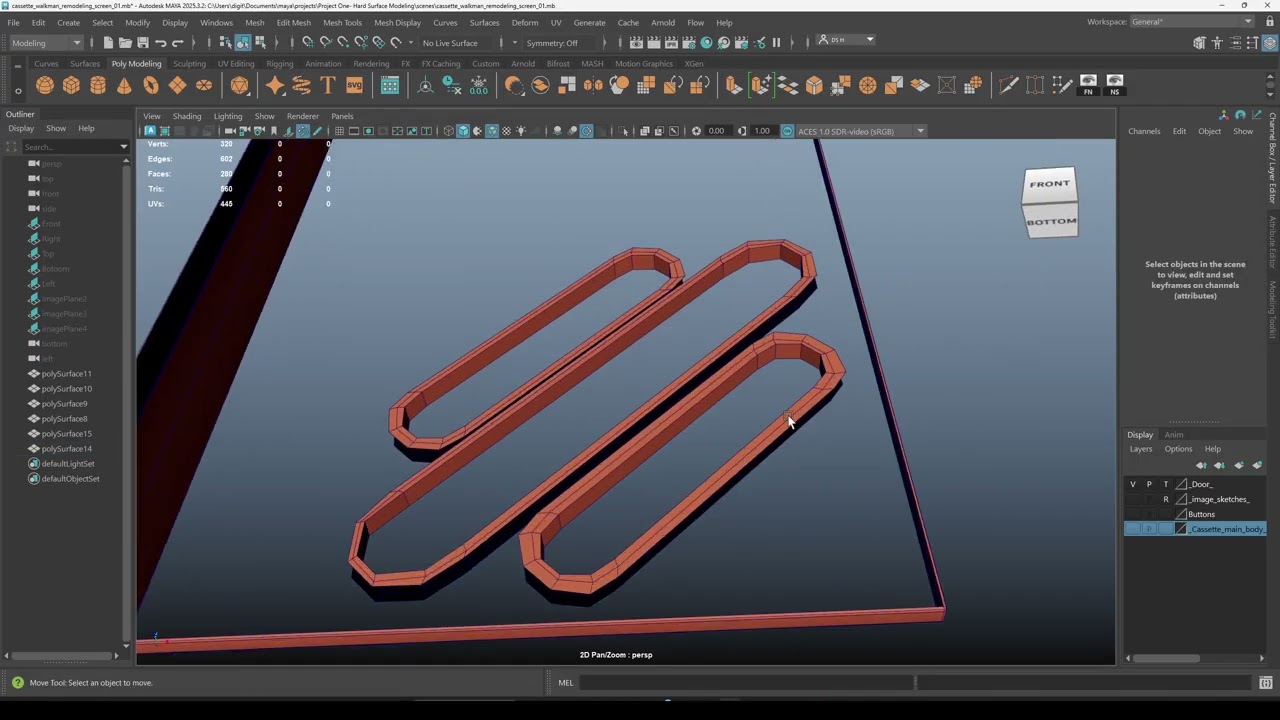Toggle R display type of _image_sketches_ layer

[x=1165, y=499]
